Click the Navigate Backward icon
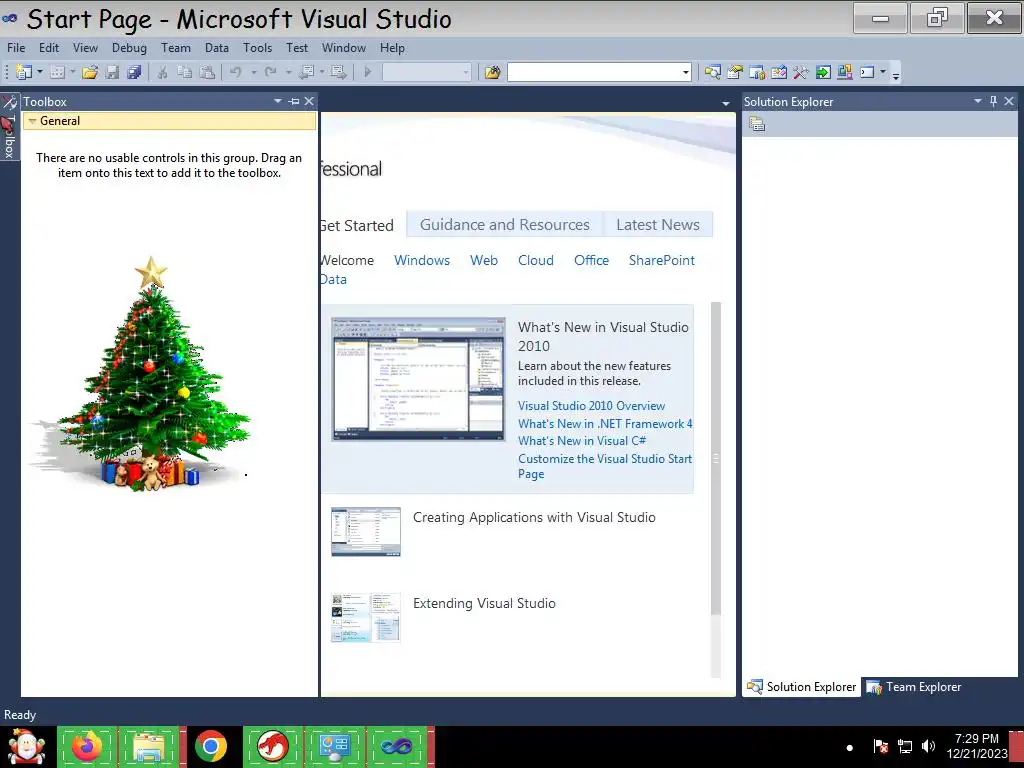Viewport: 1024px width, 768px height. 306,72
